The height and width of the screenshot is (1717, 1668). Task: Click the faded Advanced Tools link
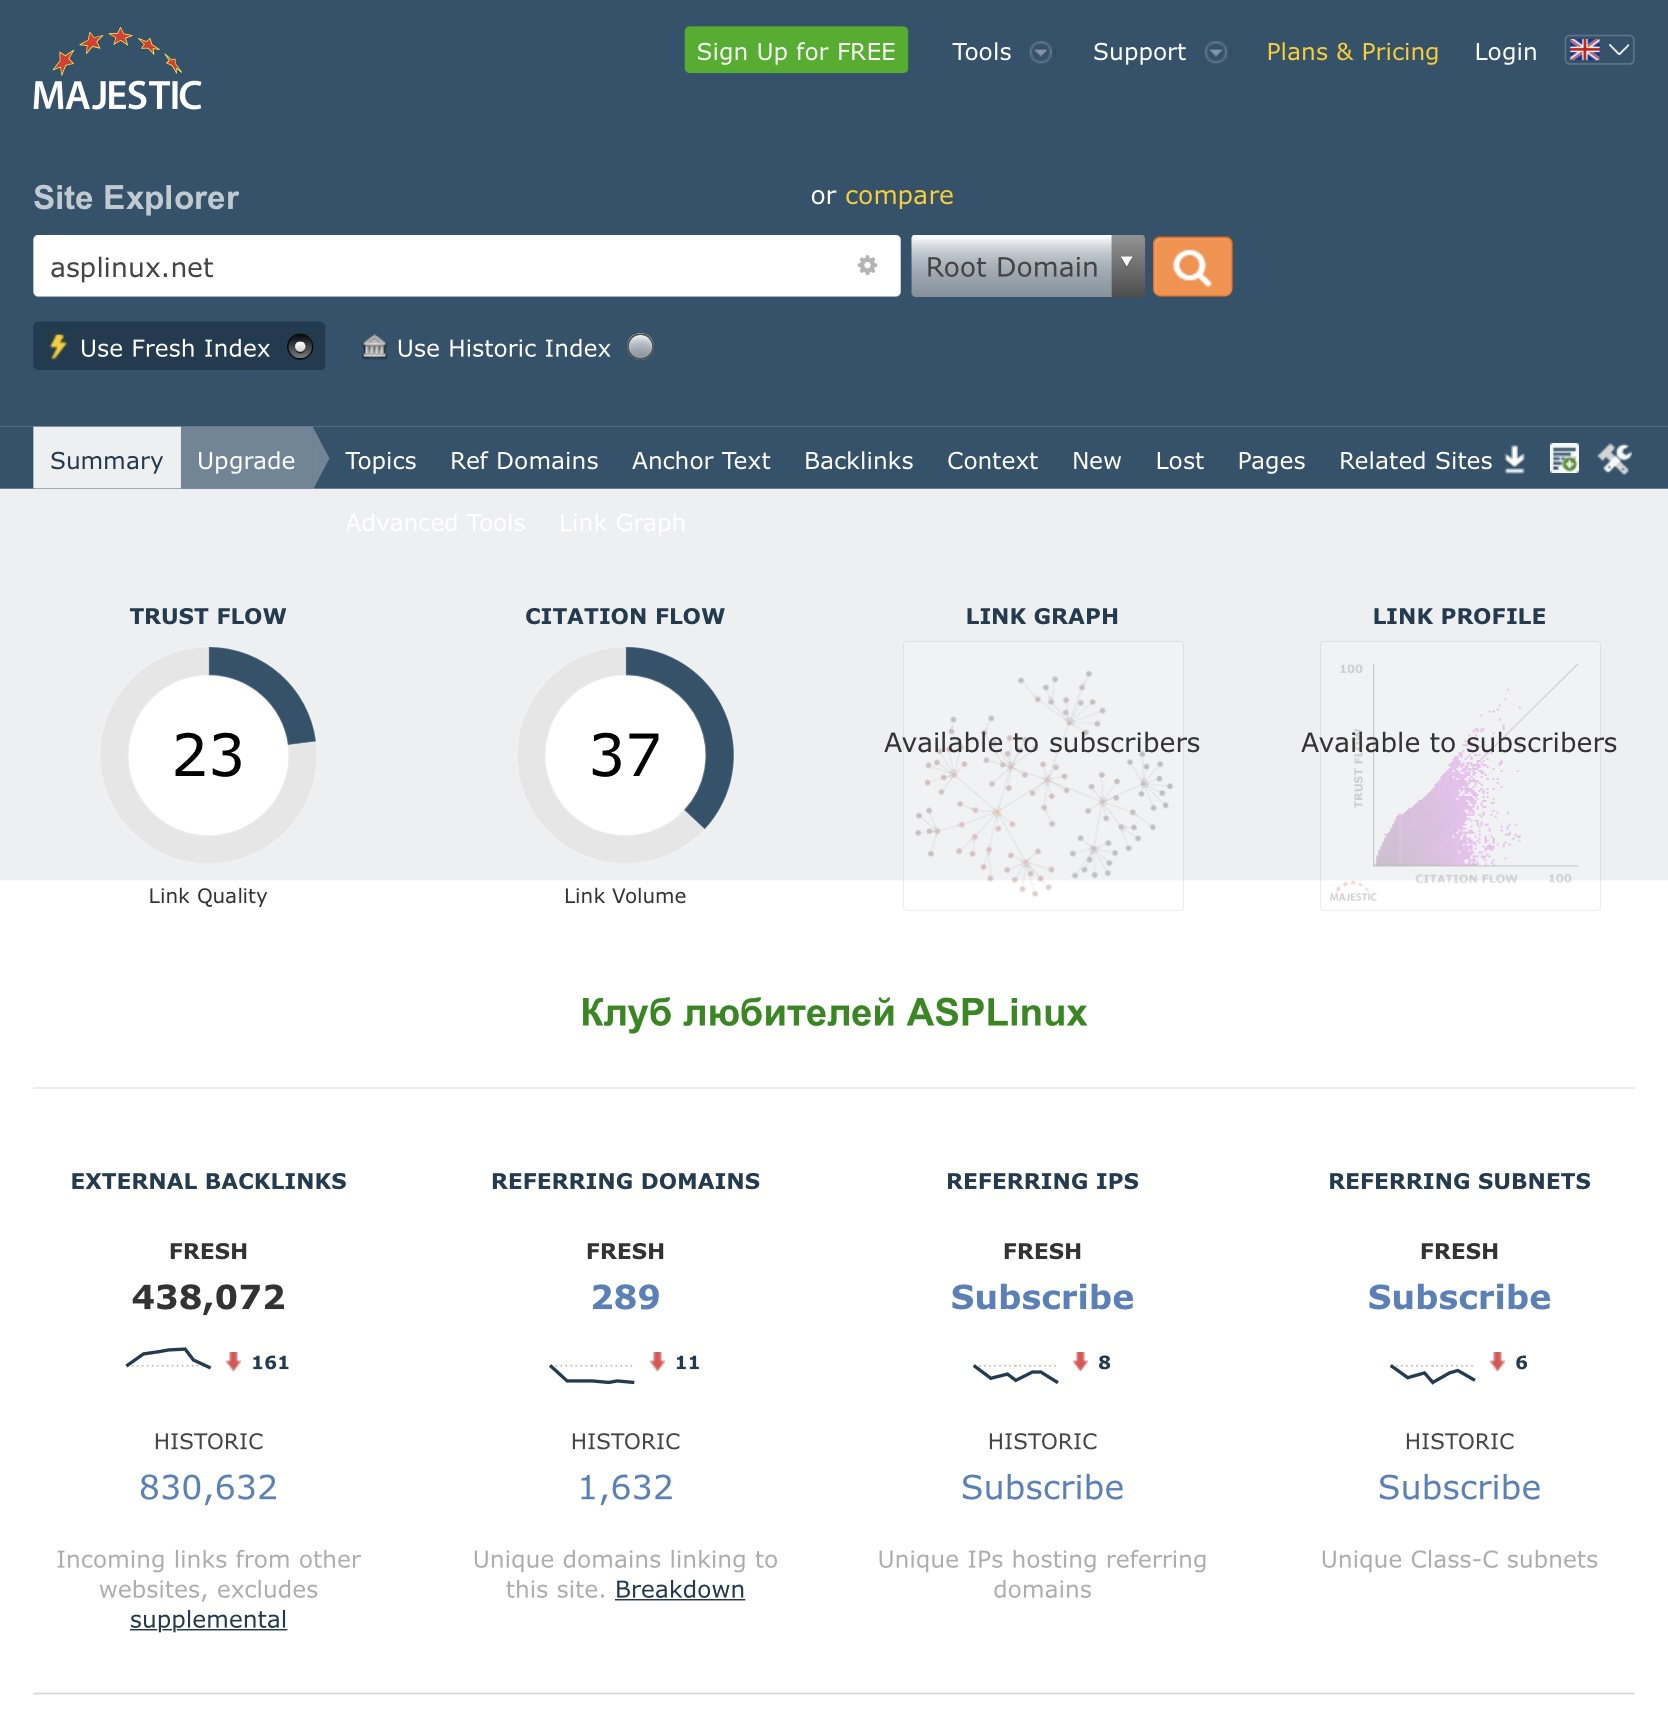tap(435, 522)
